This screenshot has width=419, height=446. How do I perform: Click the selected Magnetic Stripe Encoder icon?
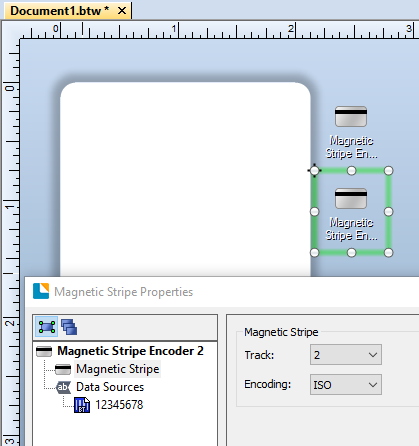click(x=351, y=199)
